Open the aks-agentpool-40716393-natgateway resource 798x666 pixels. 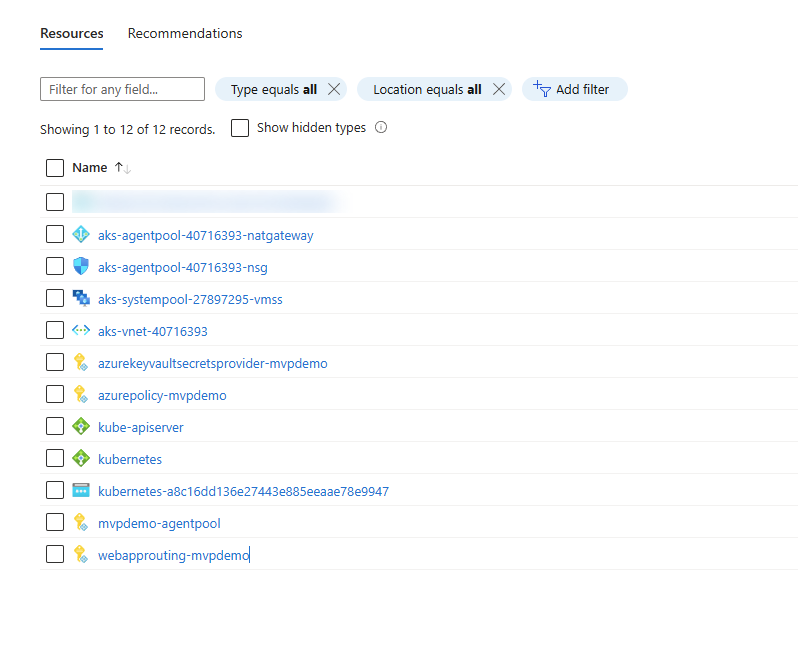tap(206, 236)
